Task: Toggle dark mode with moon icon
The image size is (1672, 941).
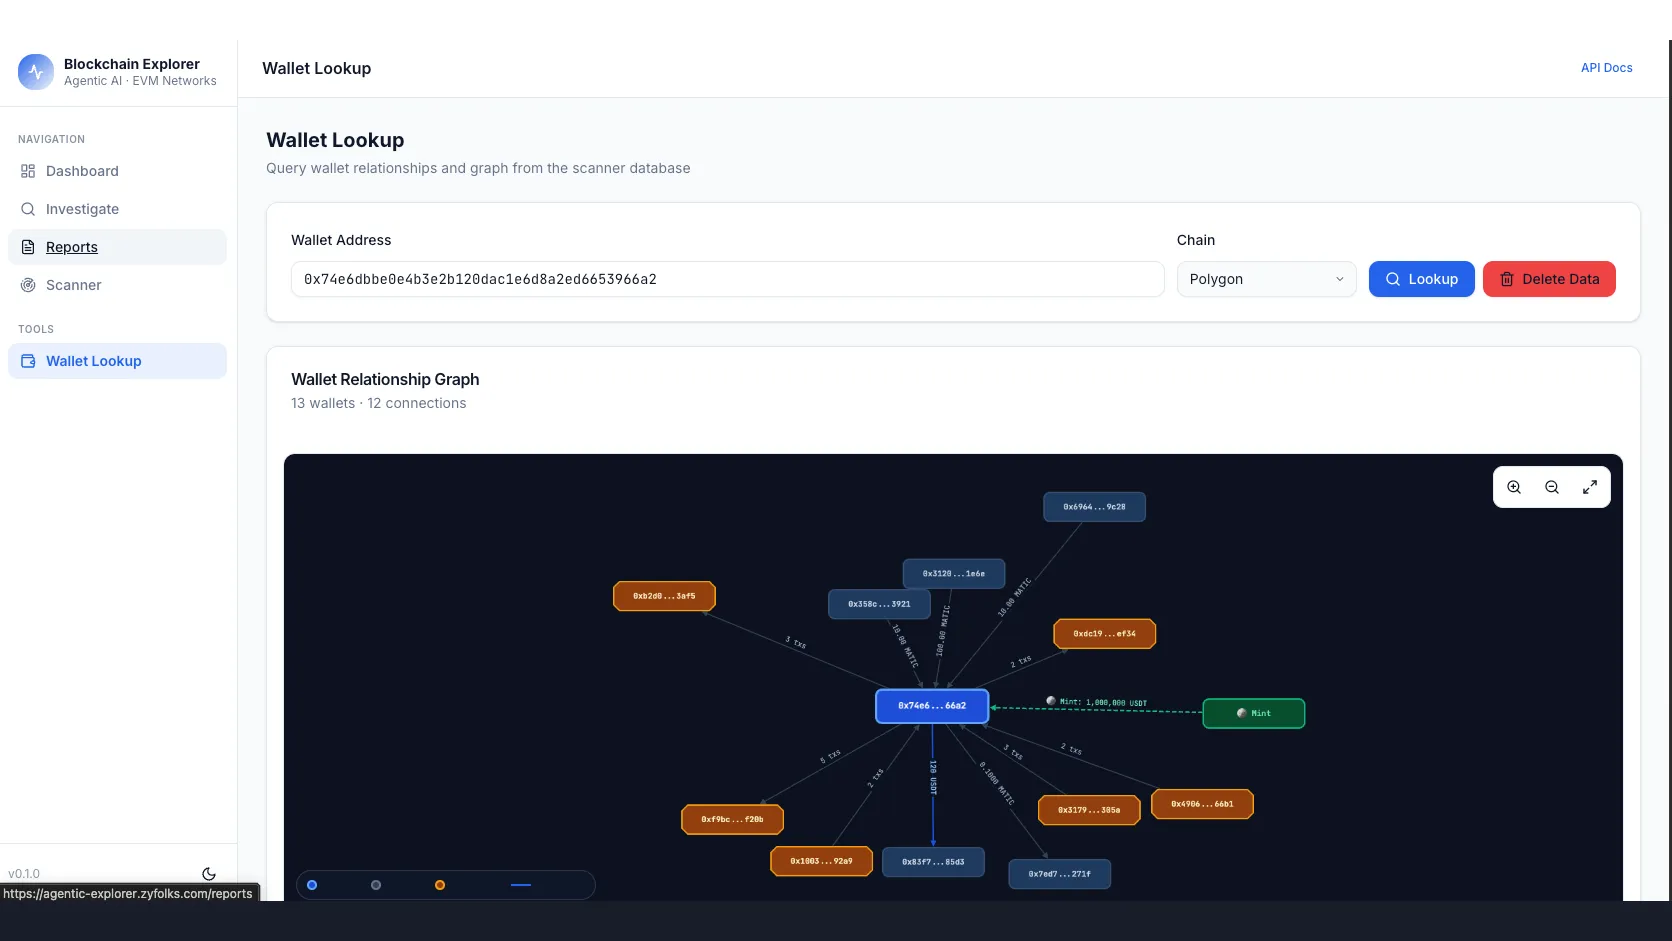Action: pyautogui.click(x=209, y=874)
